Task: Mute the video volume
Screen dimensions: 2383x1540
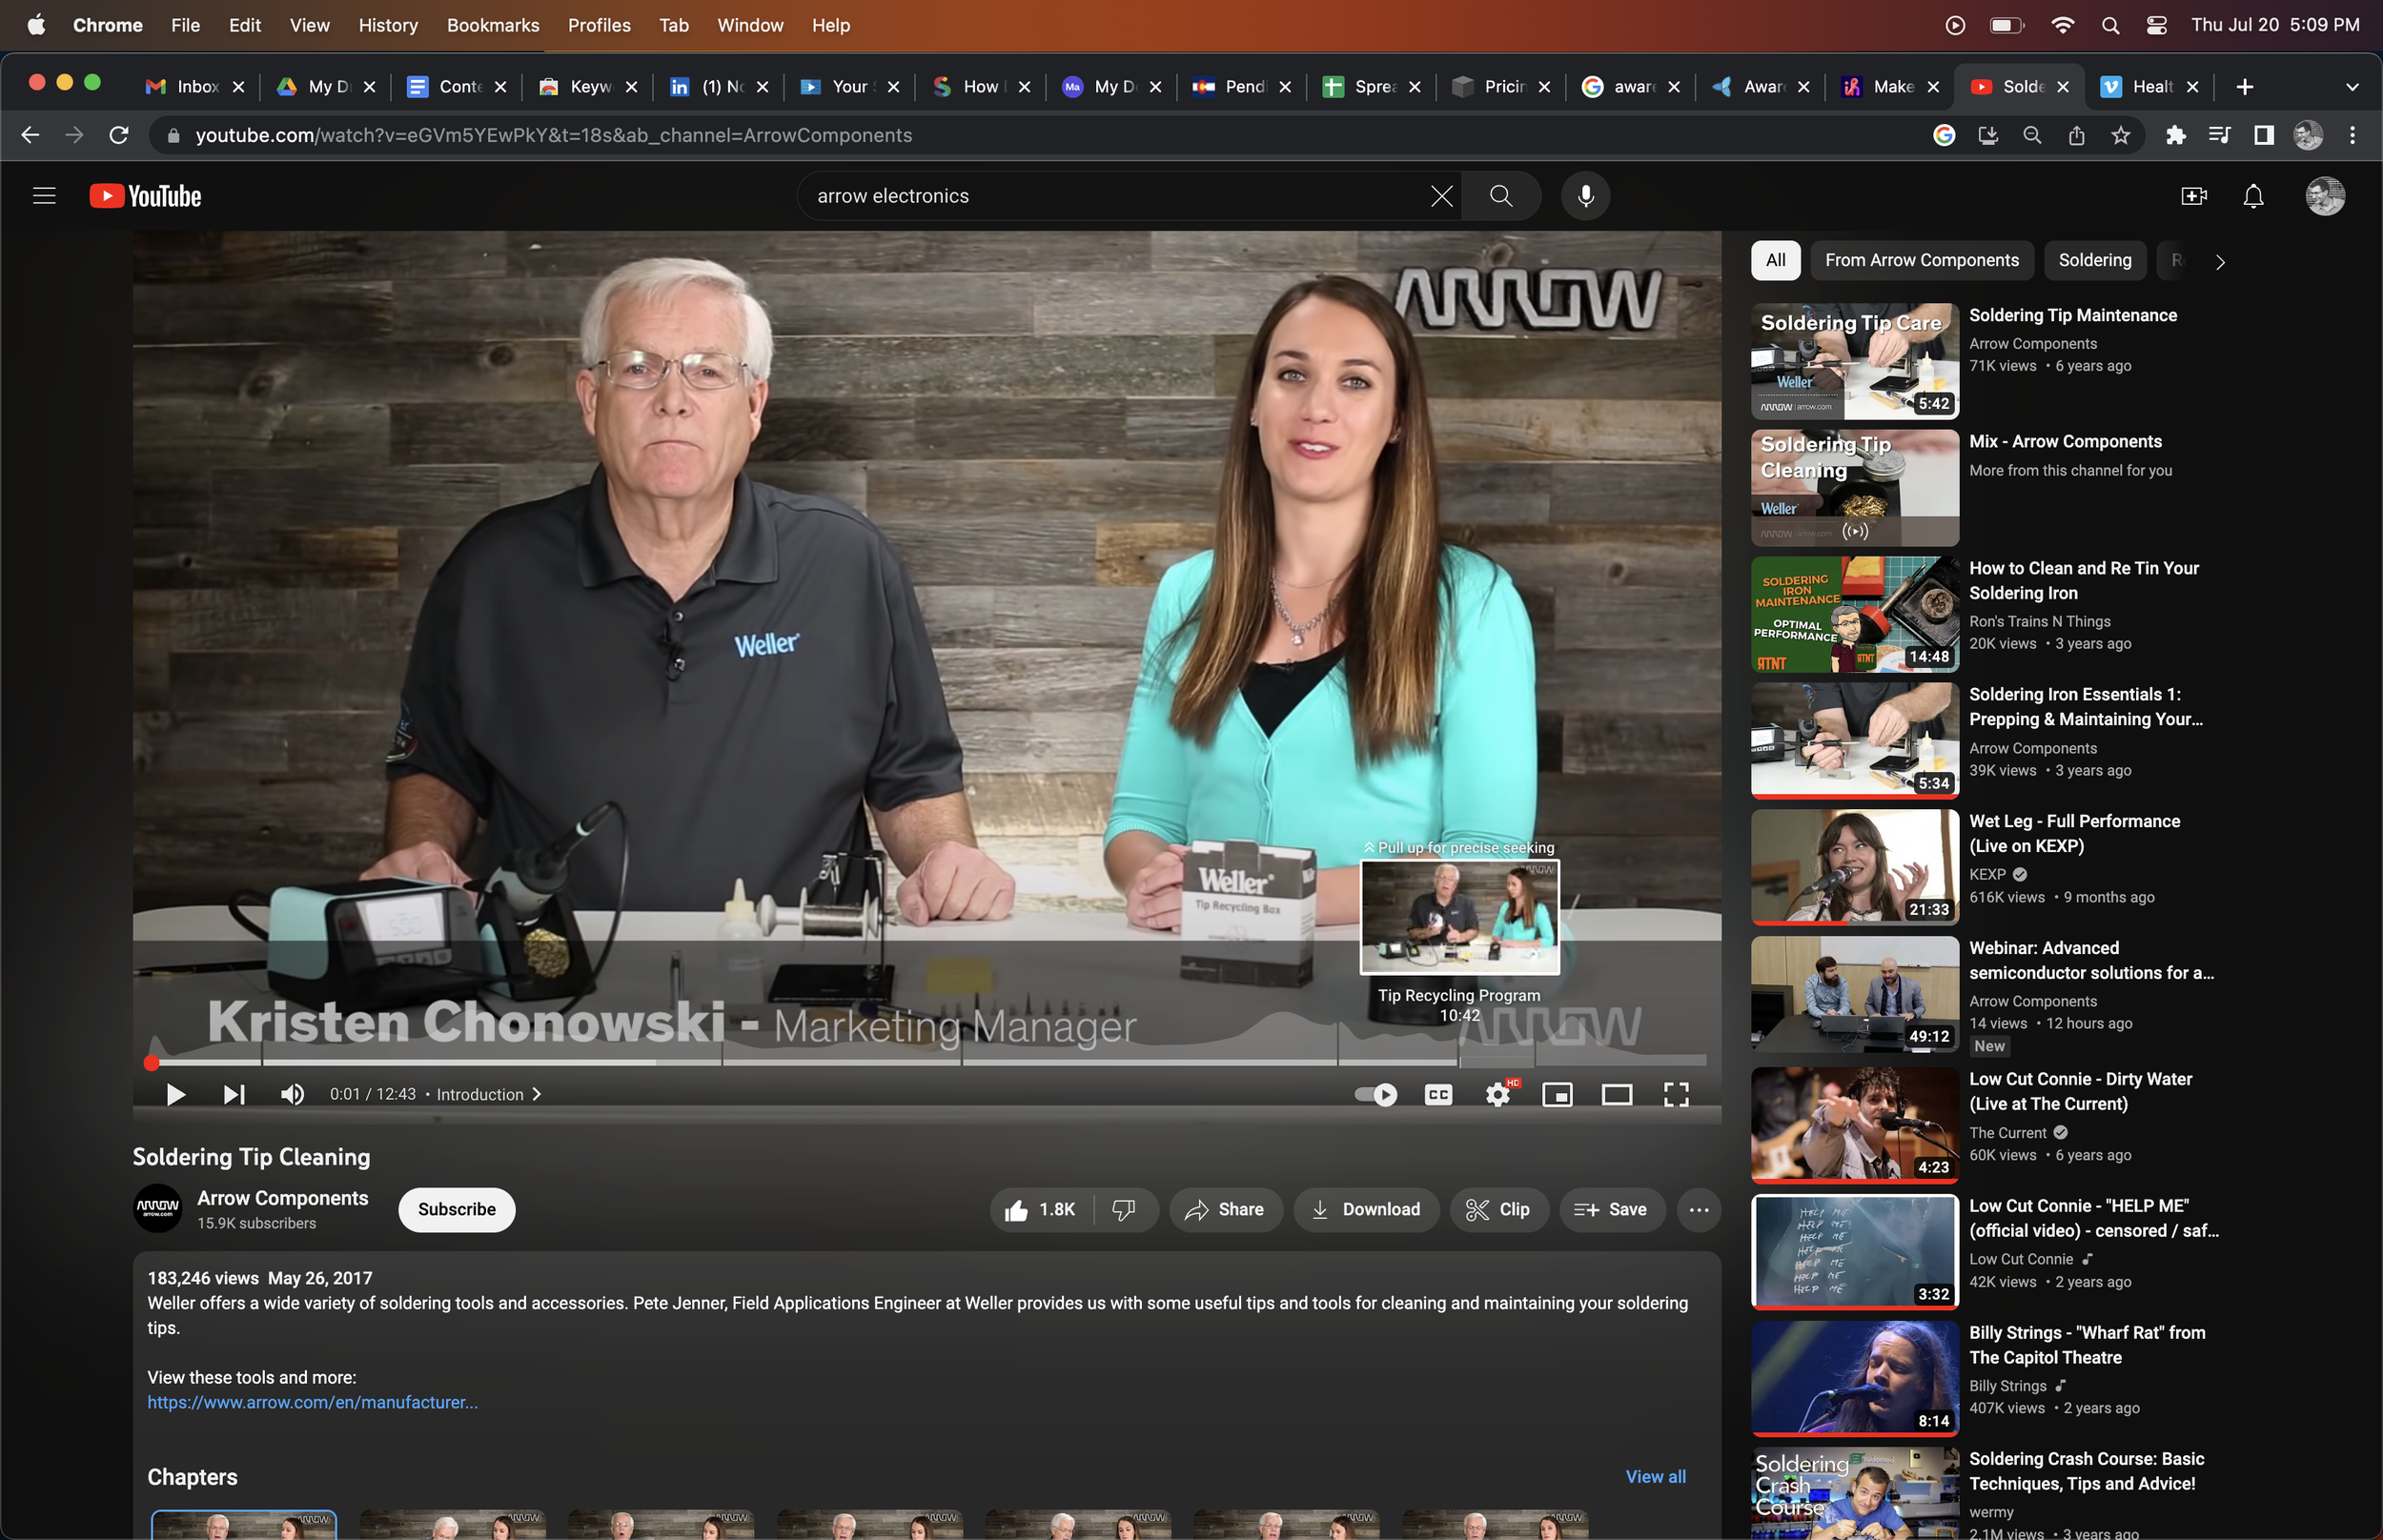Action: [x=292, y=1094]
